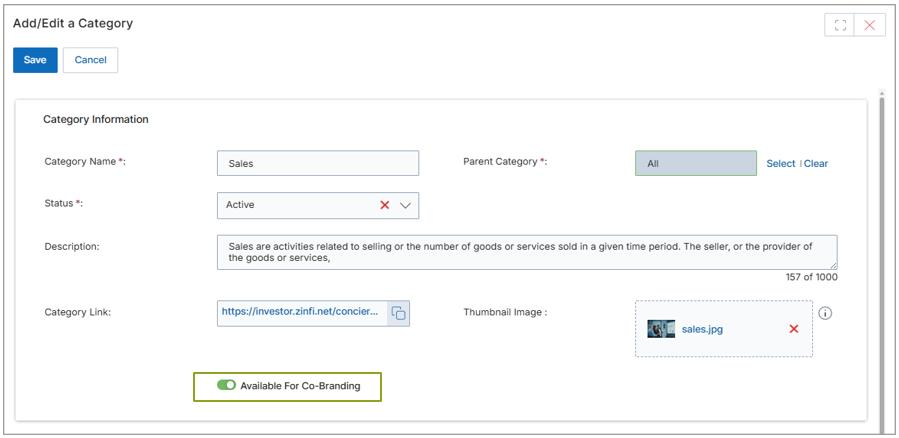899x438 pixels.
Task: Click the Cancel button
Action: (x=91, y=60)
